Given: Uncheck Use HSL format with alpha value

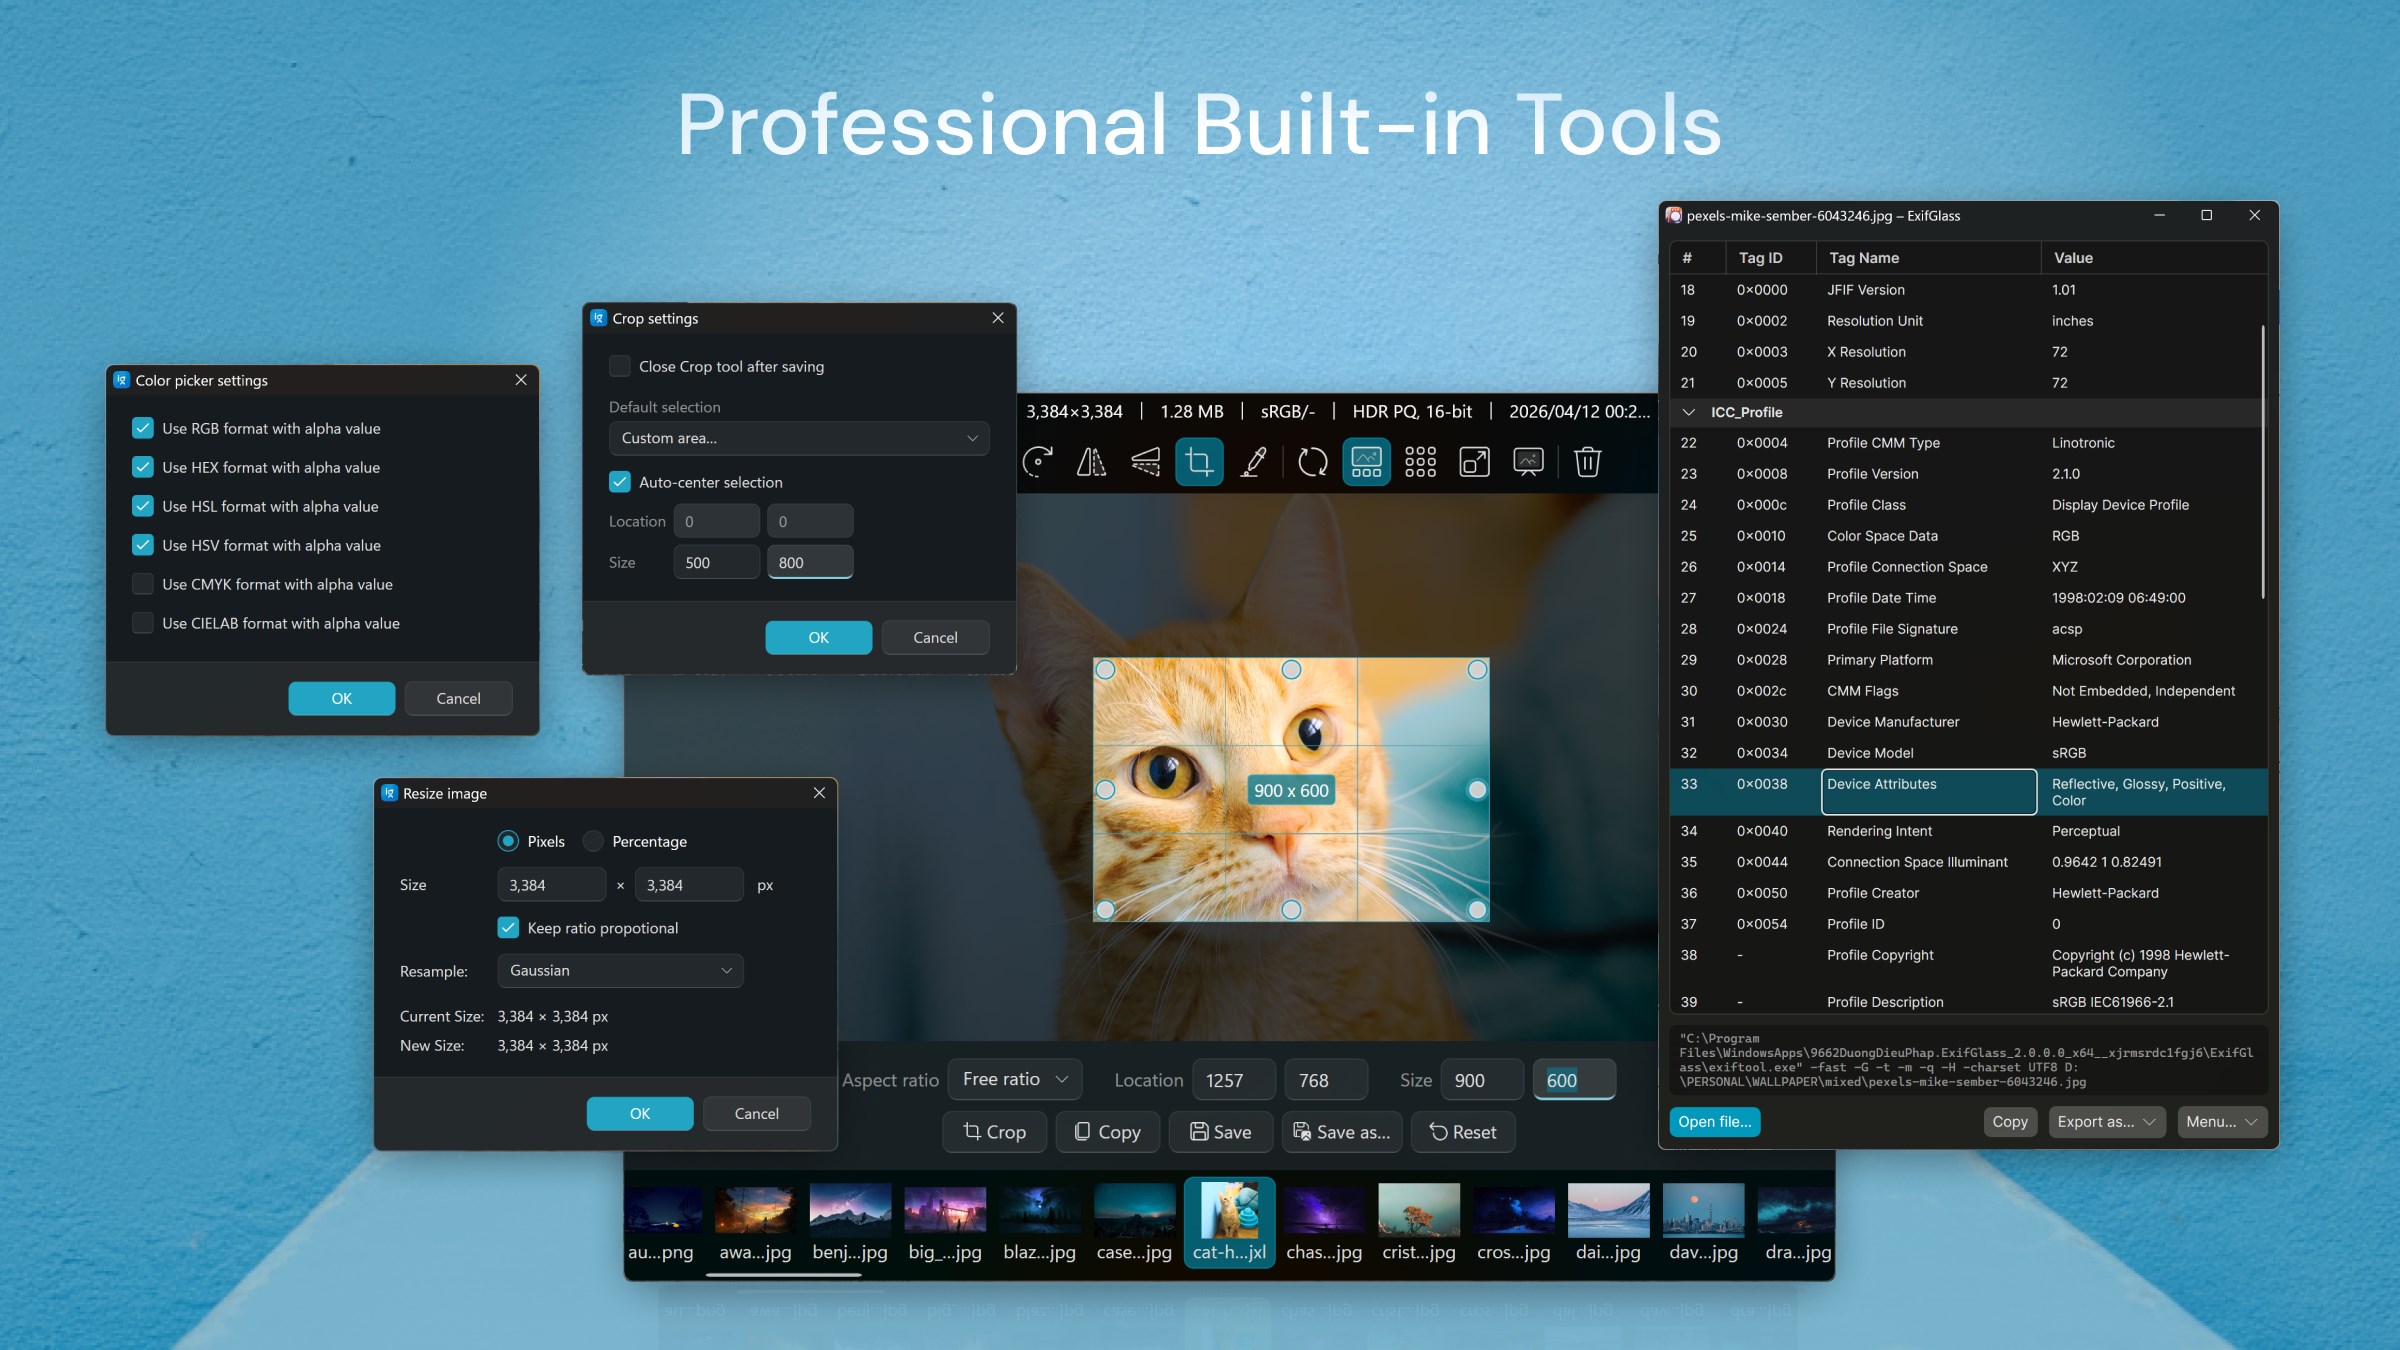Looking at the screenshot, I should (143, 506).
